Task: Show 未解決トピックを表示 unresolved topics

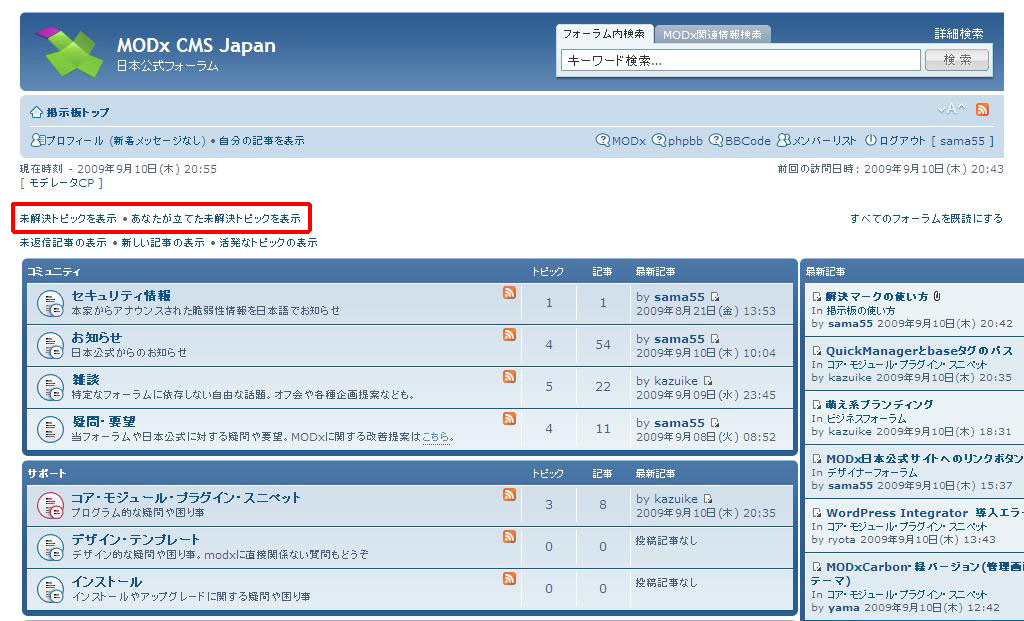Action: coord(68,218)
